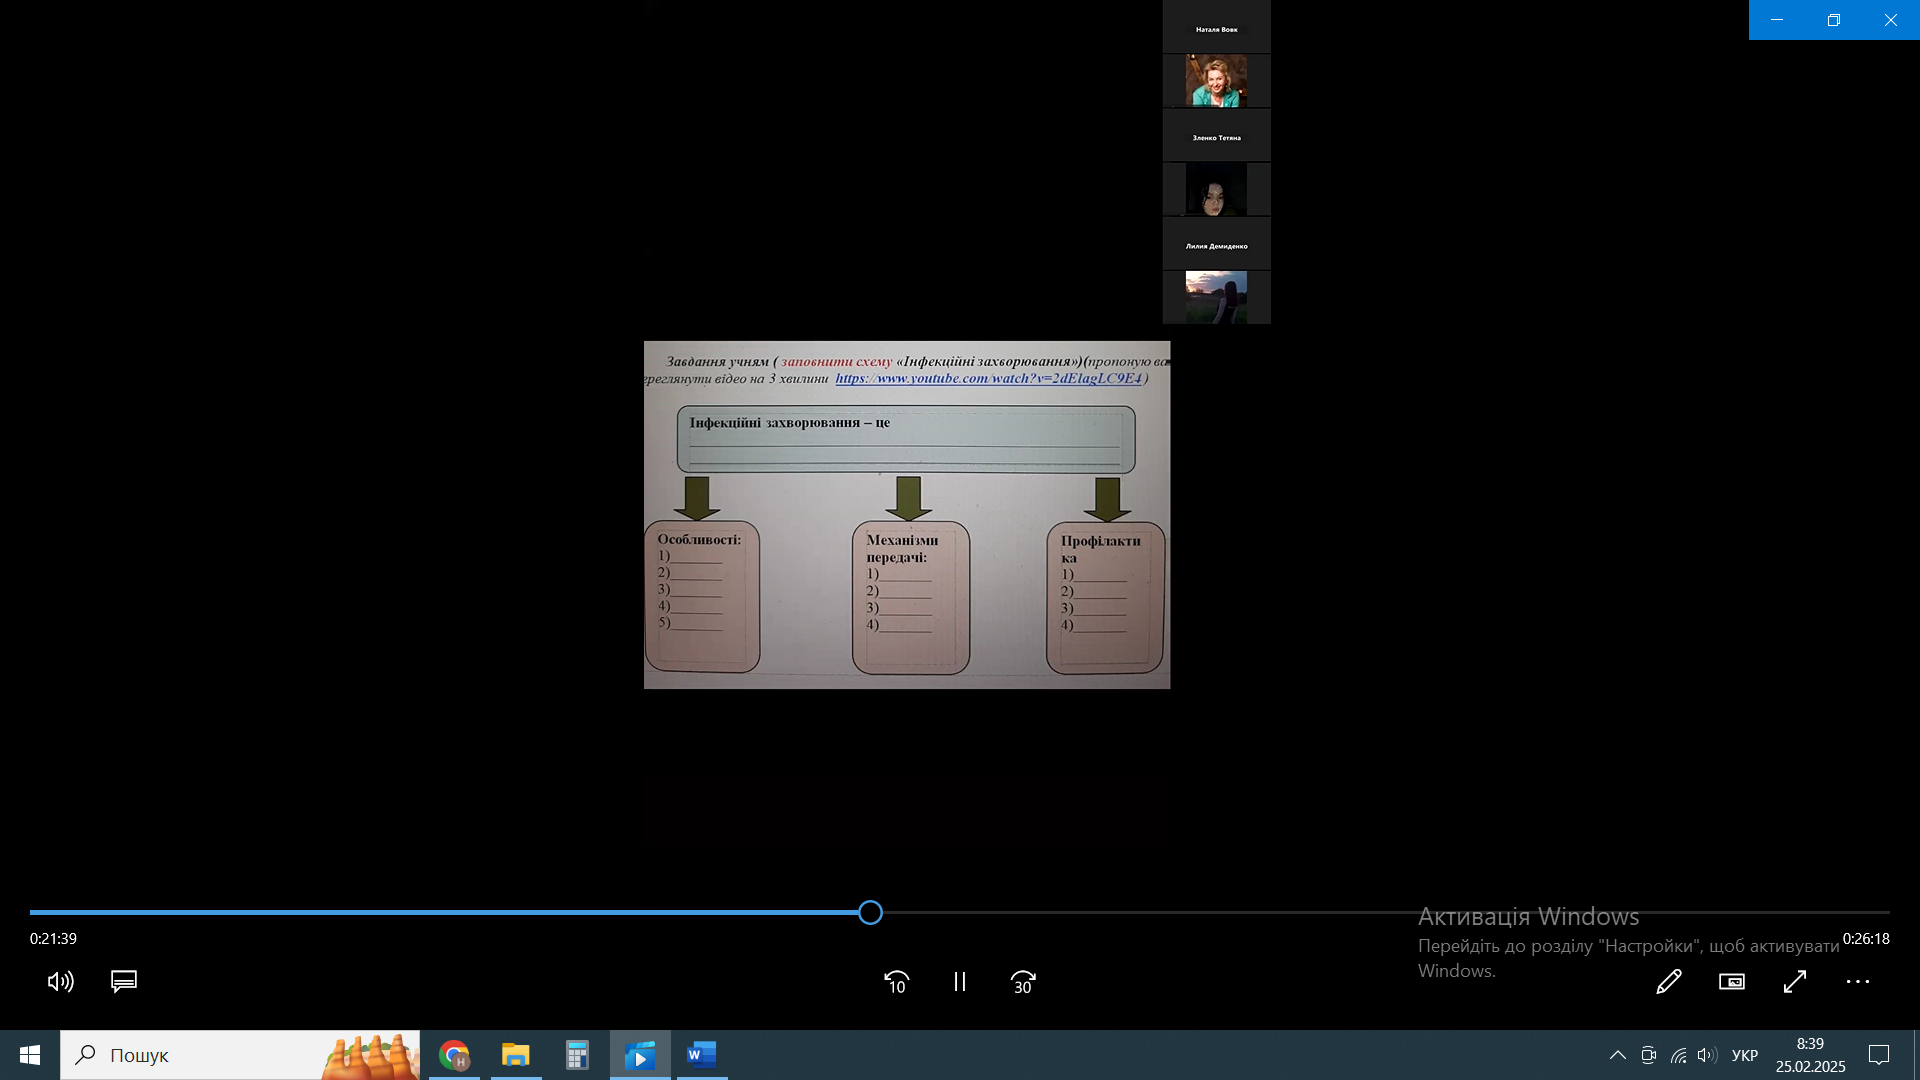
Task: Switch to Word in taskbar
Action: 702,1055
